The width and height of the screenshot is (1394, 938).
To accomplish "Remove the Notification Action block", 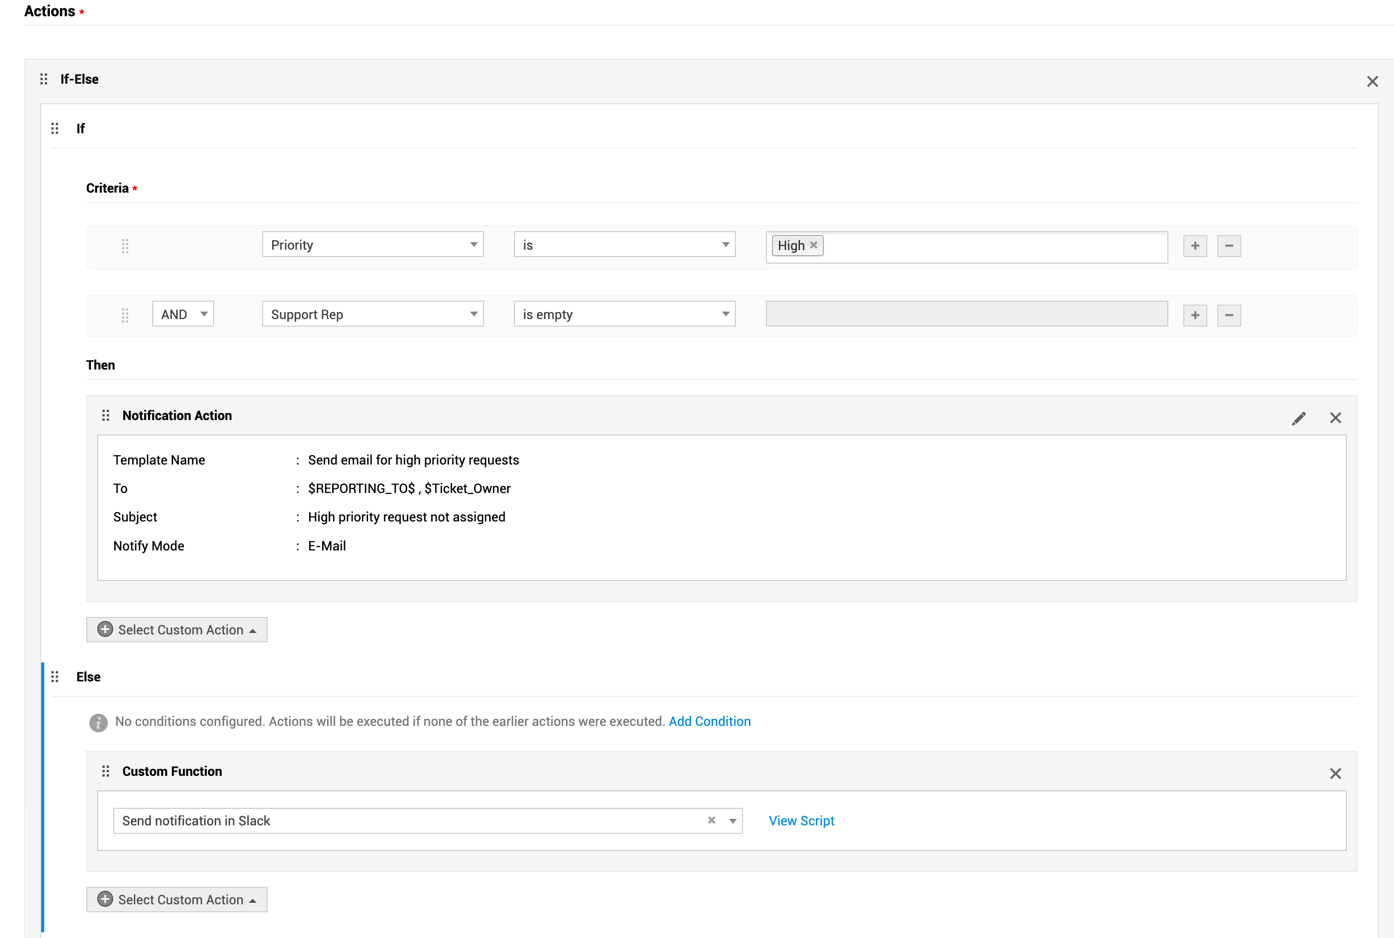I will tap(1335, 418).
